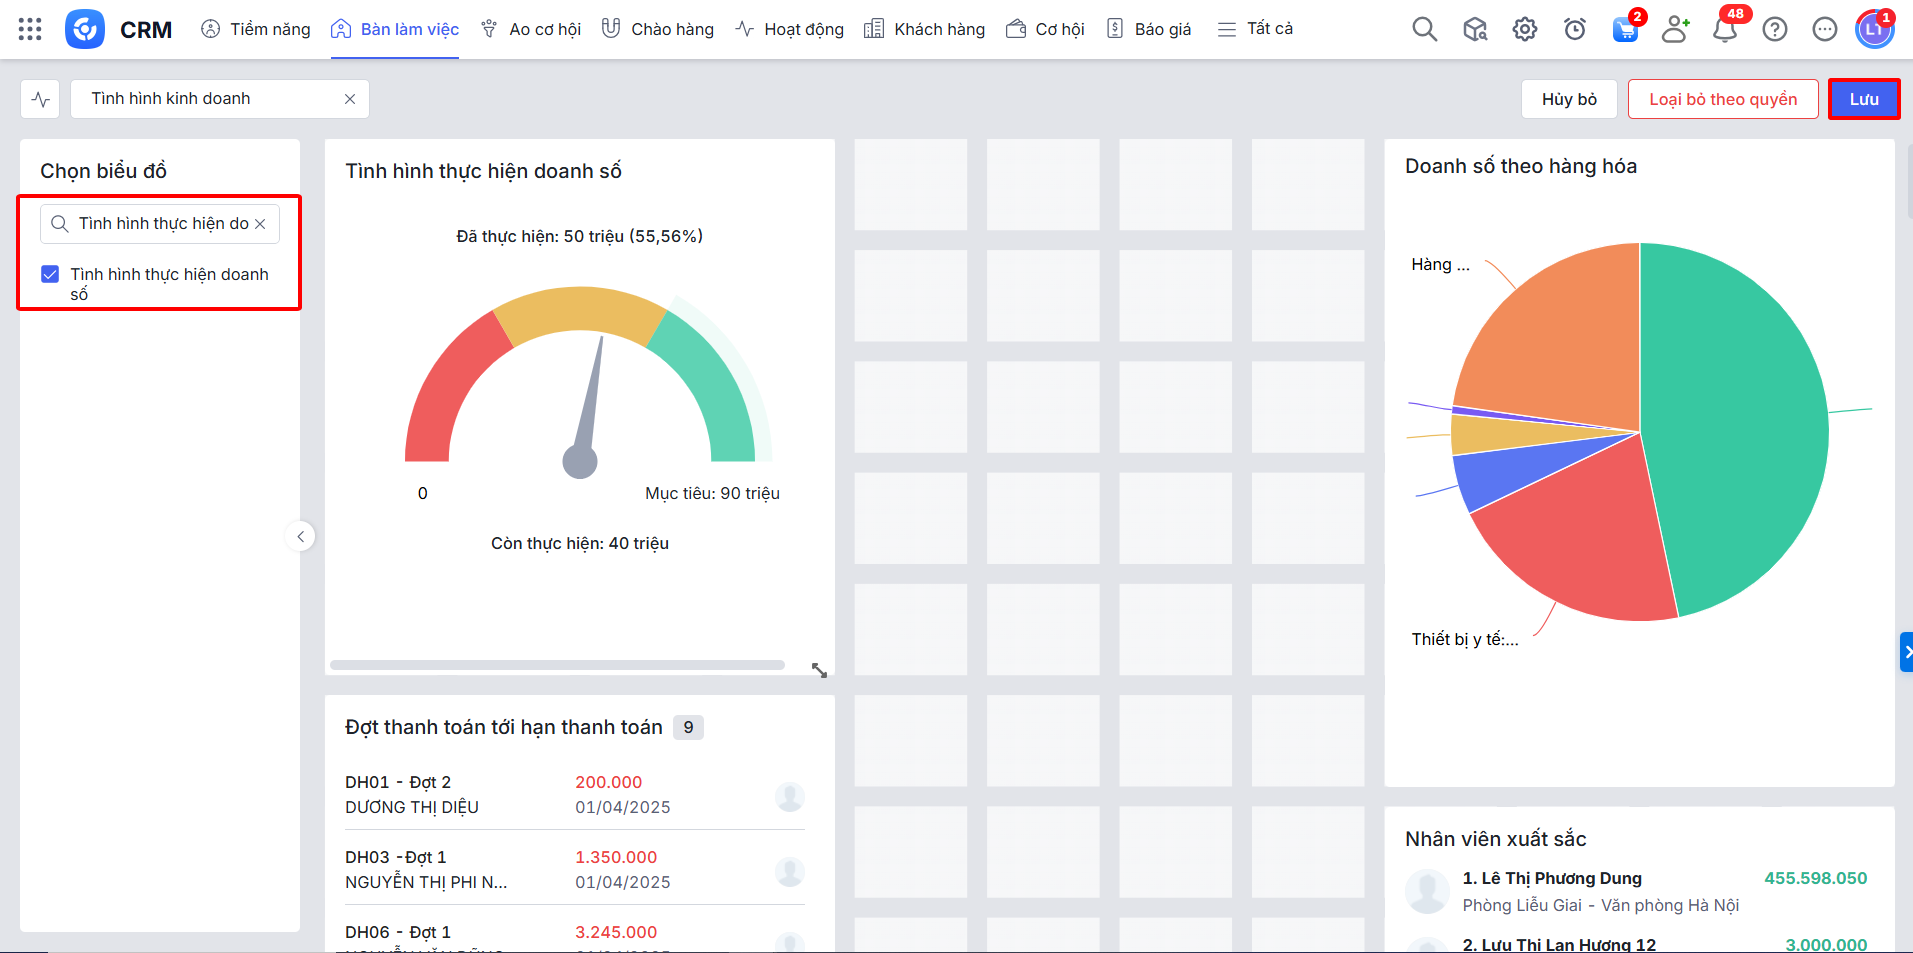
Task: Clear the Tình hình kinh doanh name field
Action: tap(350, 99)
